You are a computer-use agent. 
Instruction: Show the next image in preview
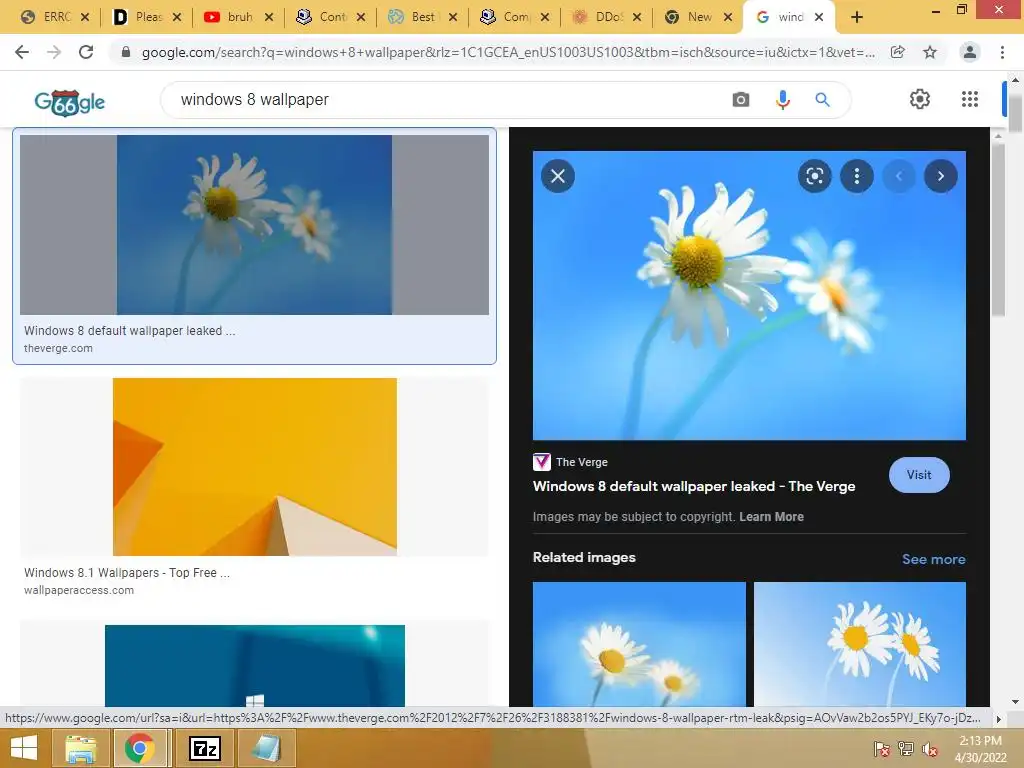[940, 176]
